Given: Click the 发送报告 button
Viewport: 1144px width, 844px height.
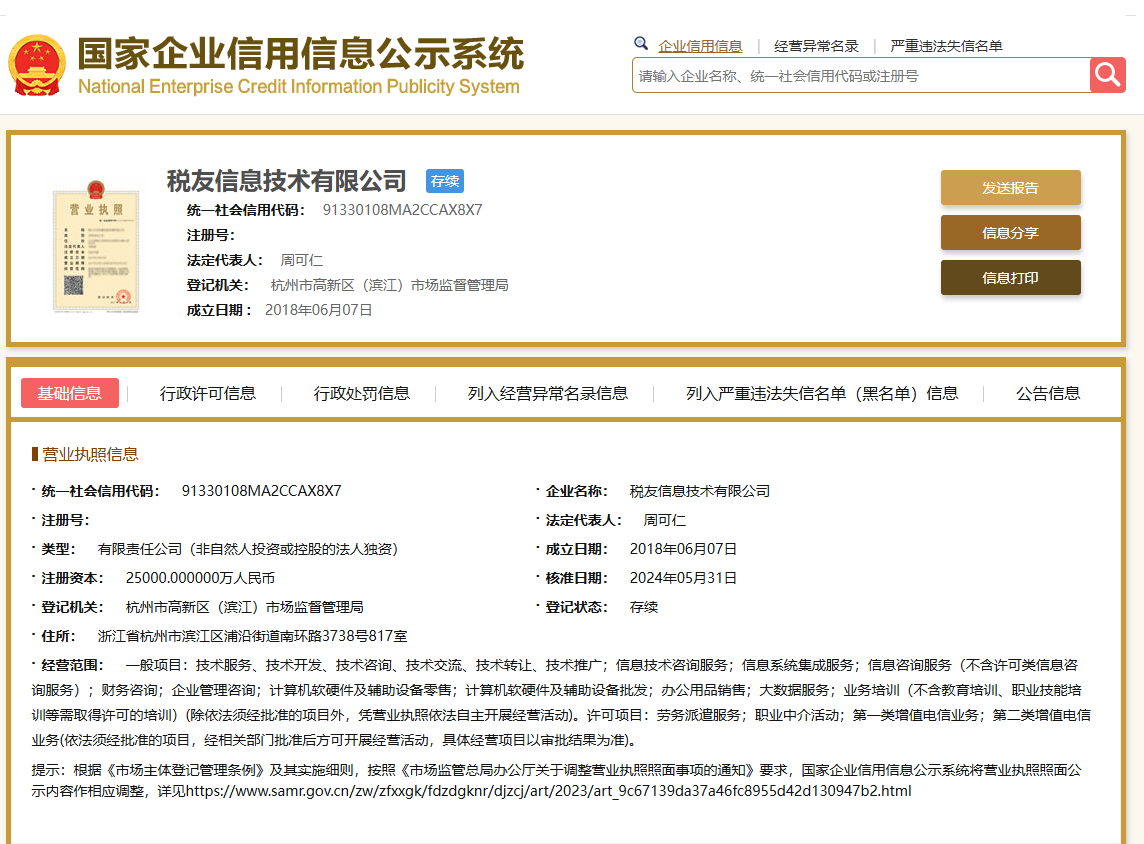Looking at the screenshot, I should click(1010, 188).
